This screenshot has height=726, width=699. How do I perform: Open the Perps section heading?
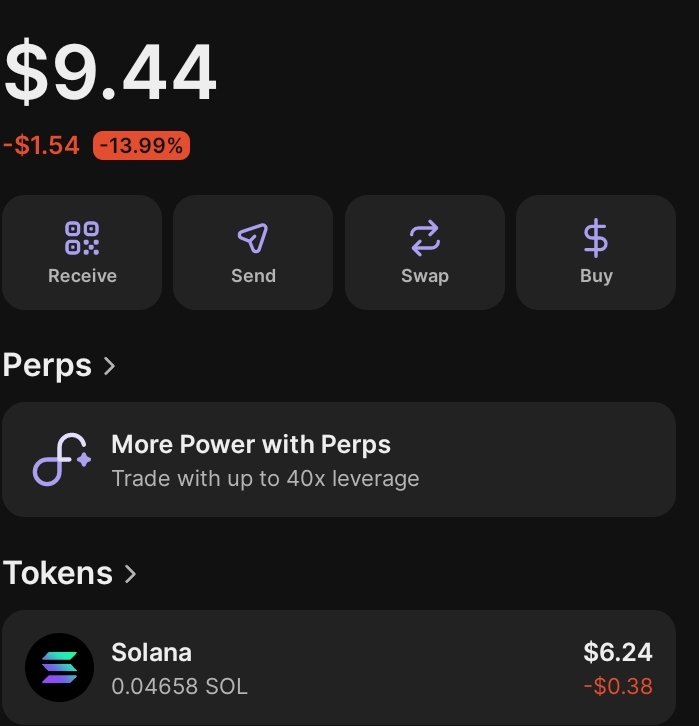pos(47,366)
